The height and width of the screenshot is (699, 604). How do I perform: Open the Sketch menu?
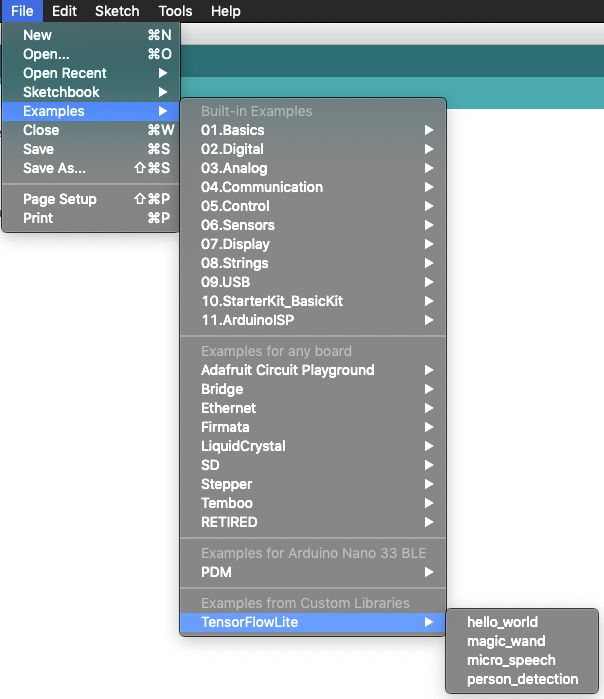117,11
